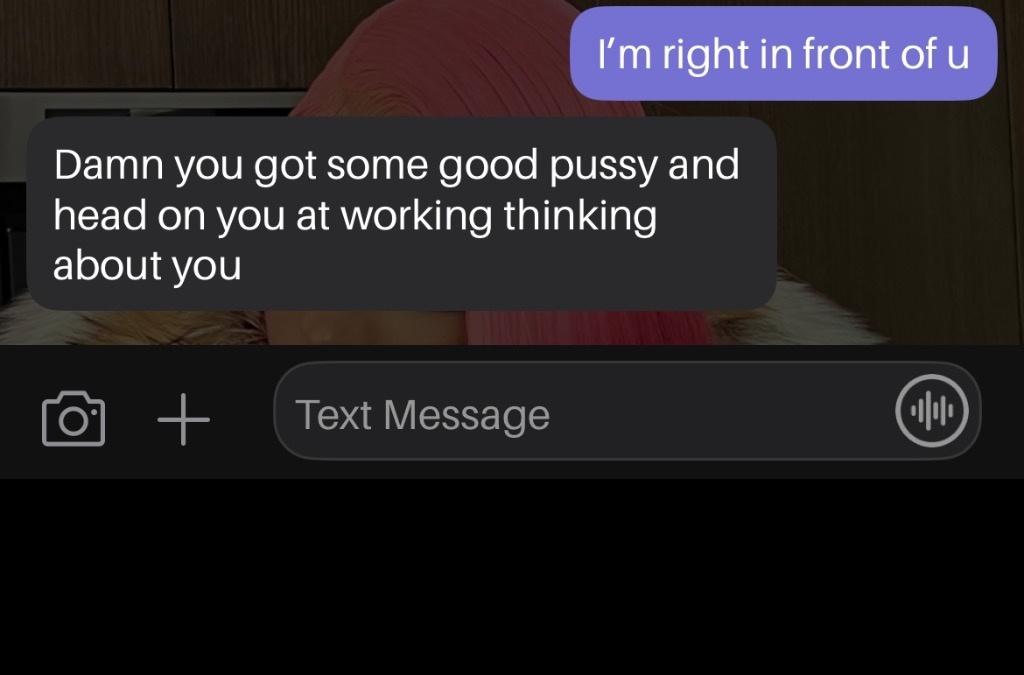Click the camera lens of the camera icon
Screen dimensions: 1024x675
(x=73, y=422)
